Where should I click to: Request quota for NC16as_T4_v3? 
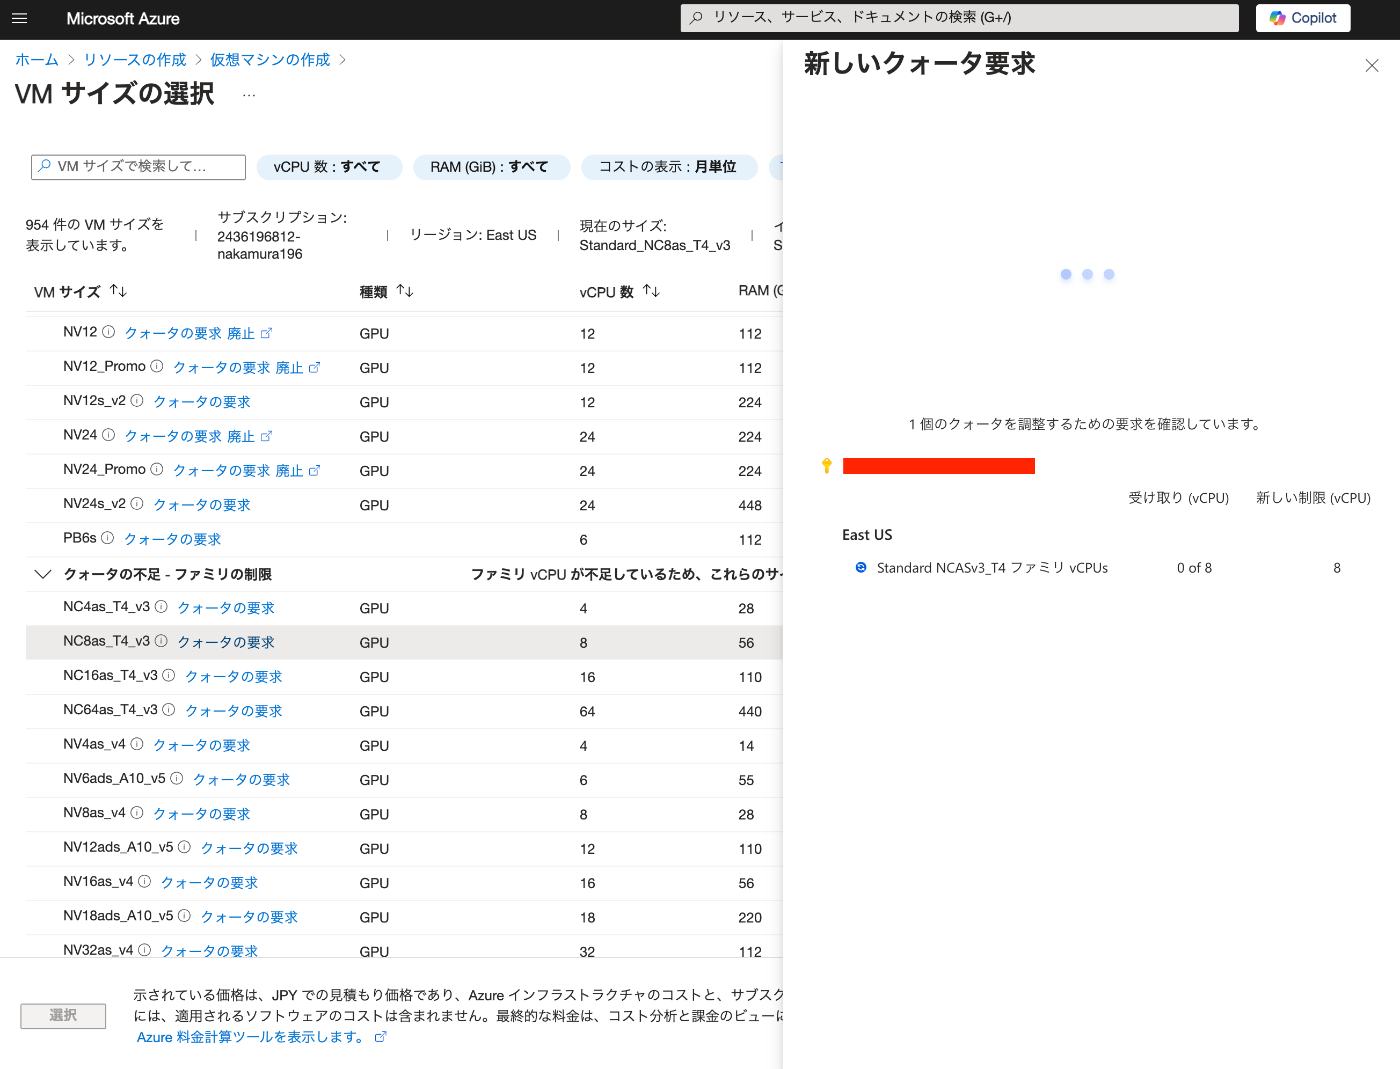[234, 676]
